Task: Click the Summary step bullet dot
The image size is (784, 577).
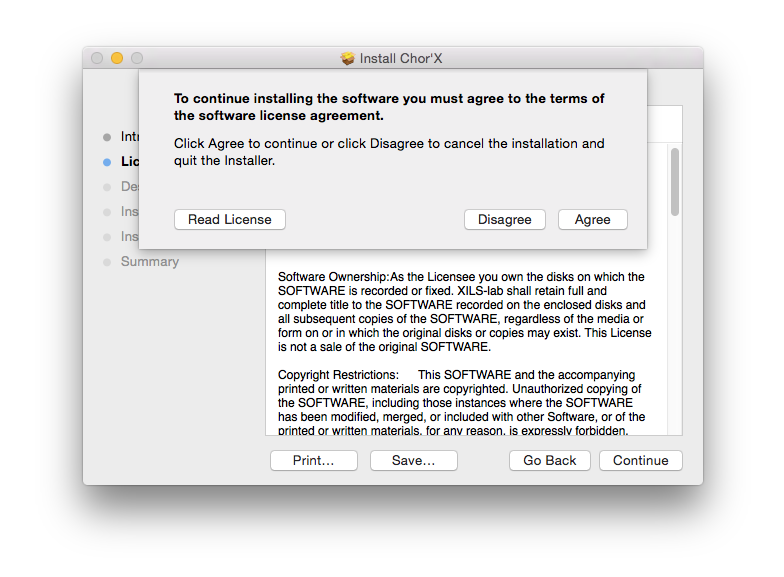Action: [x=107, y=262]
